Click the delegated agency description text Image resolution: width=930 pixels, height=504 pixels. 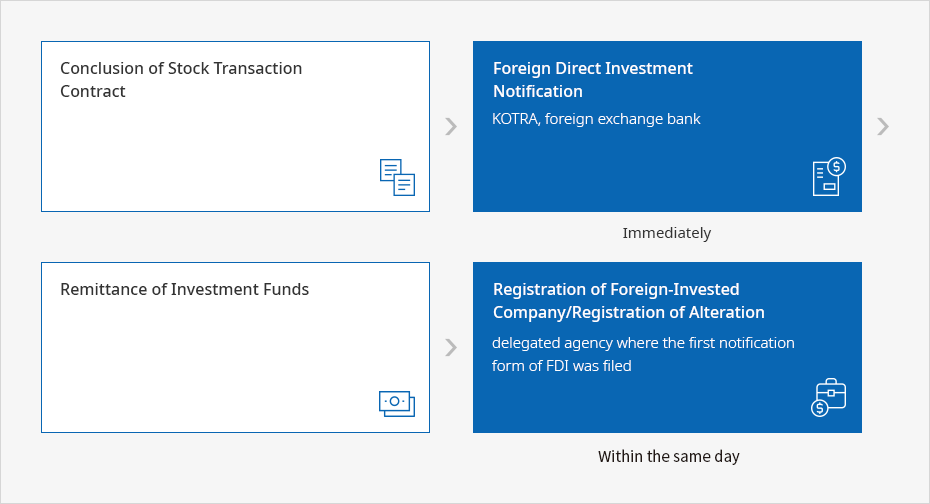pyautogui.click(x=643, y=354)
